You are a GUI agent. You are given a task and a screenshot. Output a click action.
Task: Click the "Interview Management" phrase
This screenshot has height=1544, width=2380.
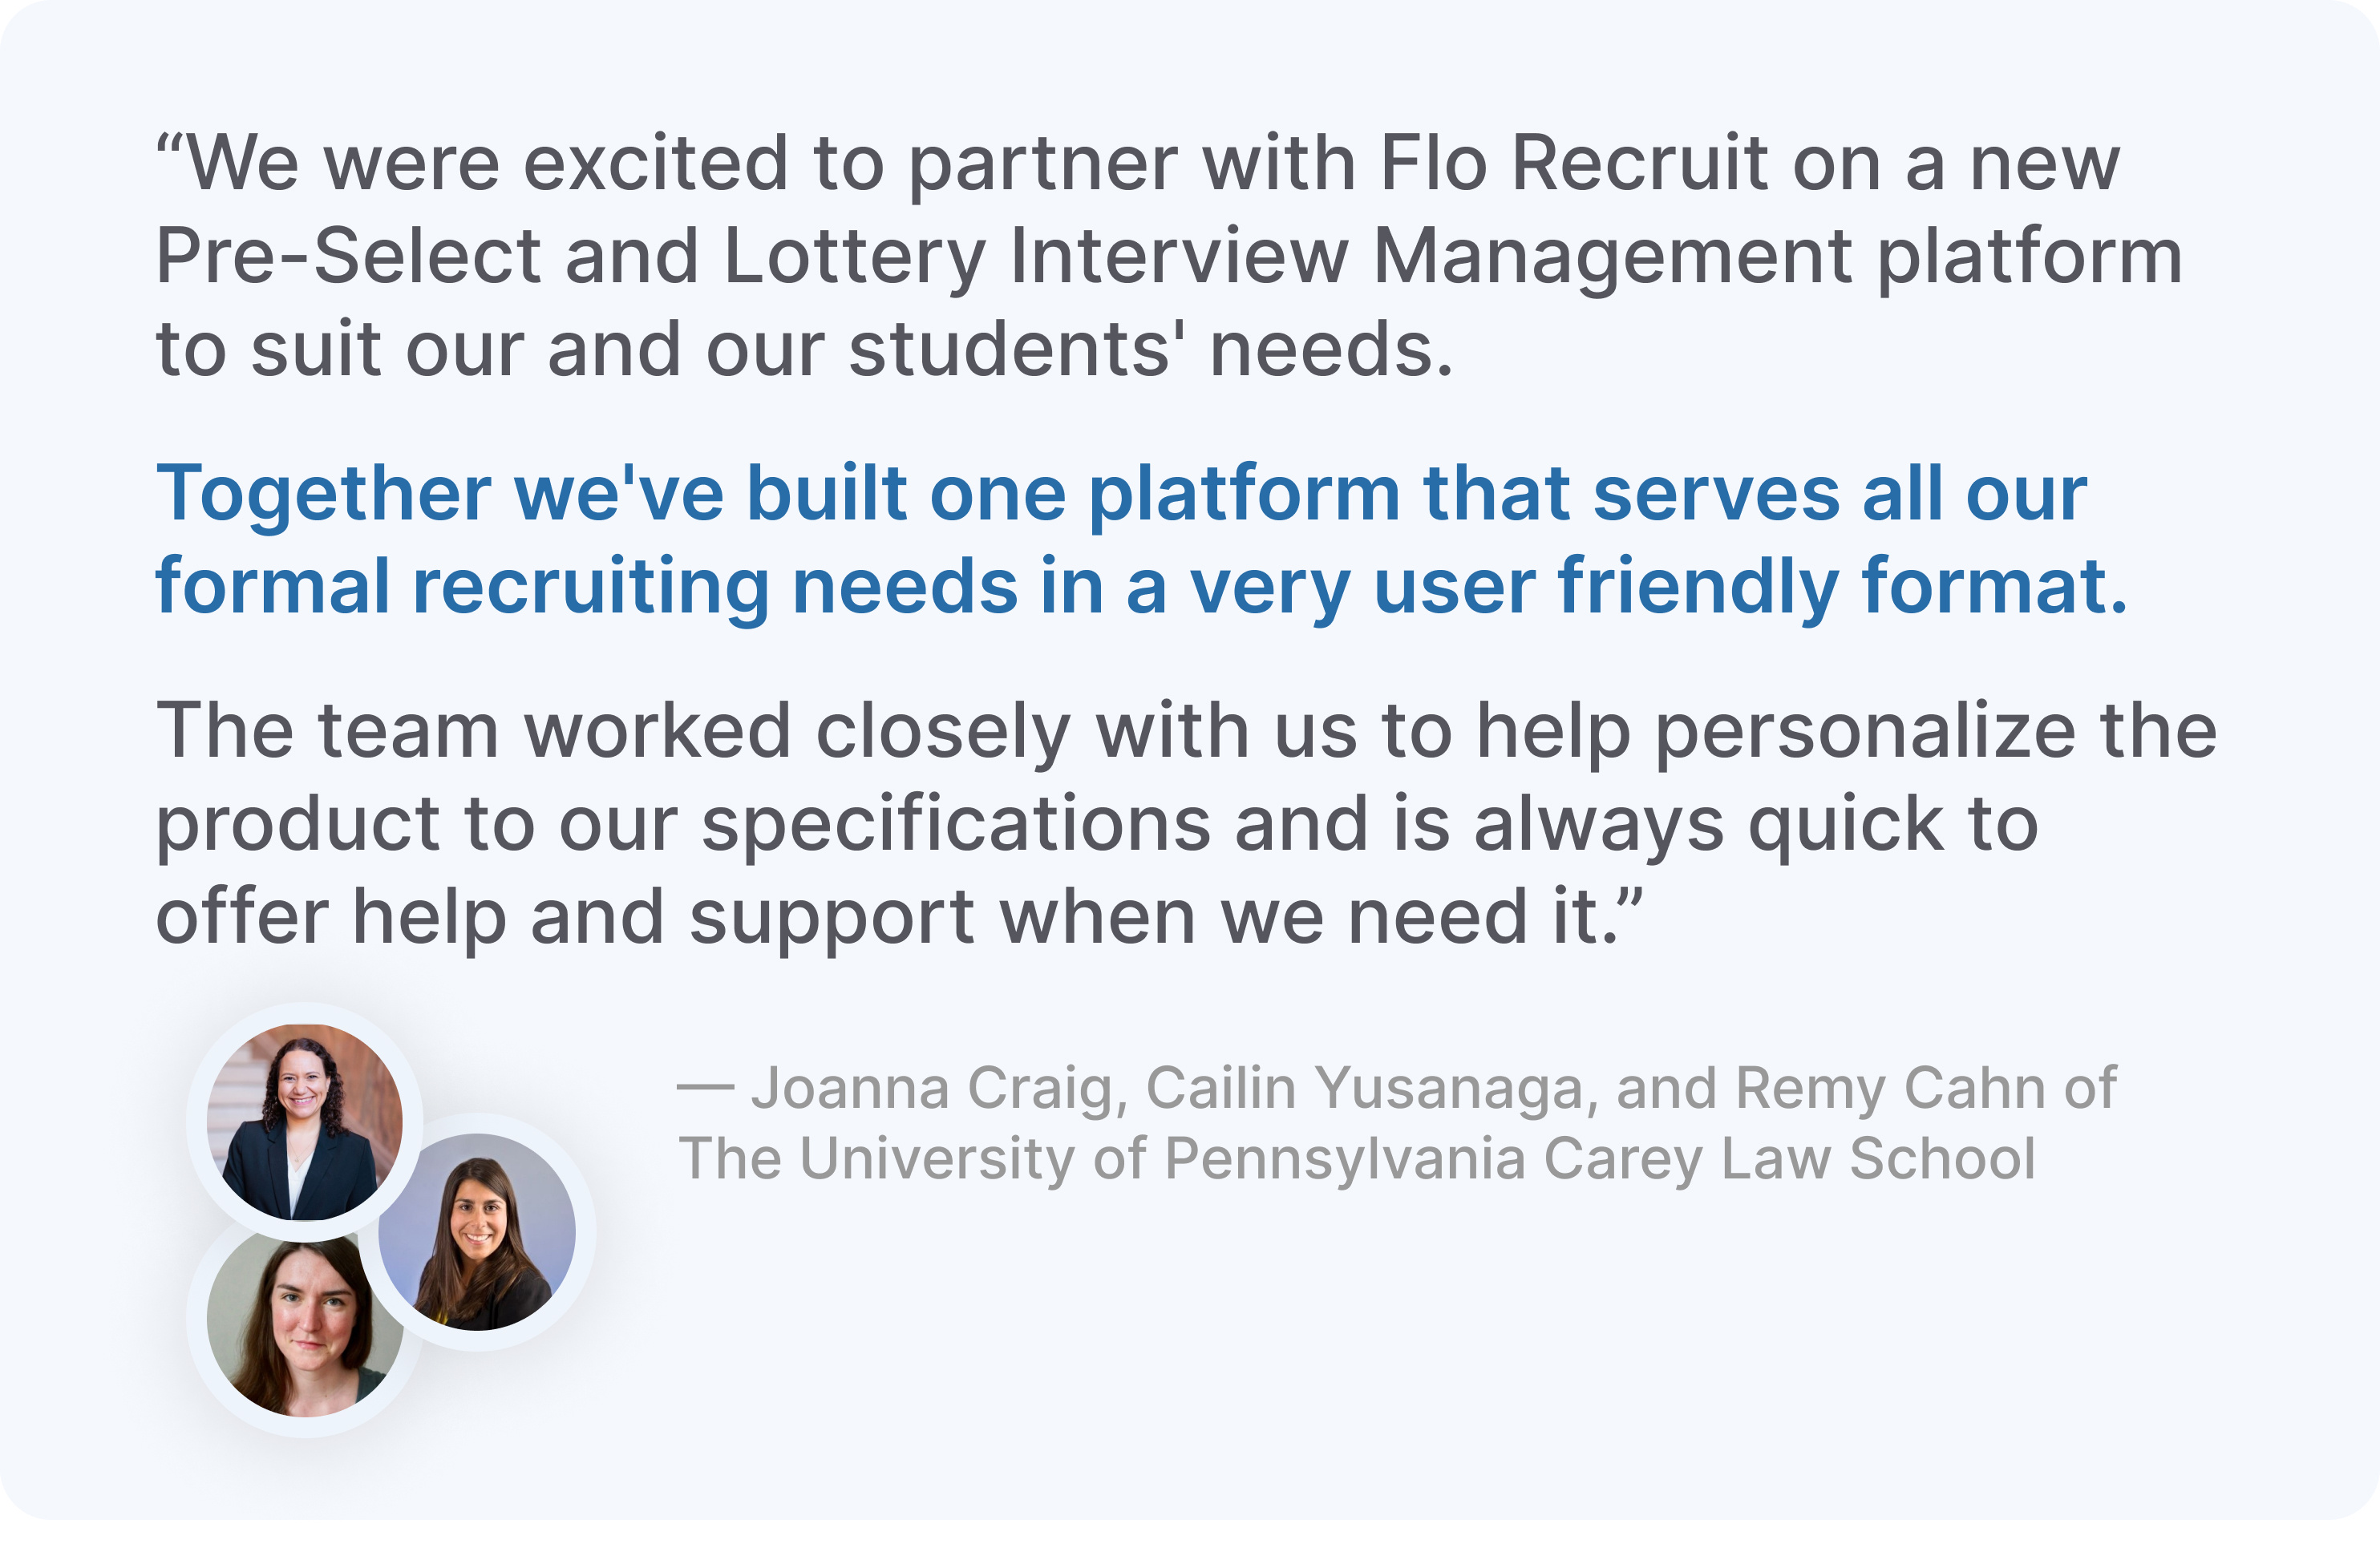[x=1430, y=256]
